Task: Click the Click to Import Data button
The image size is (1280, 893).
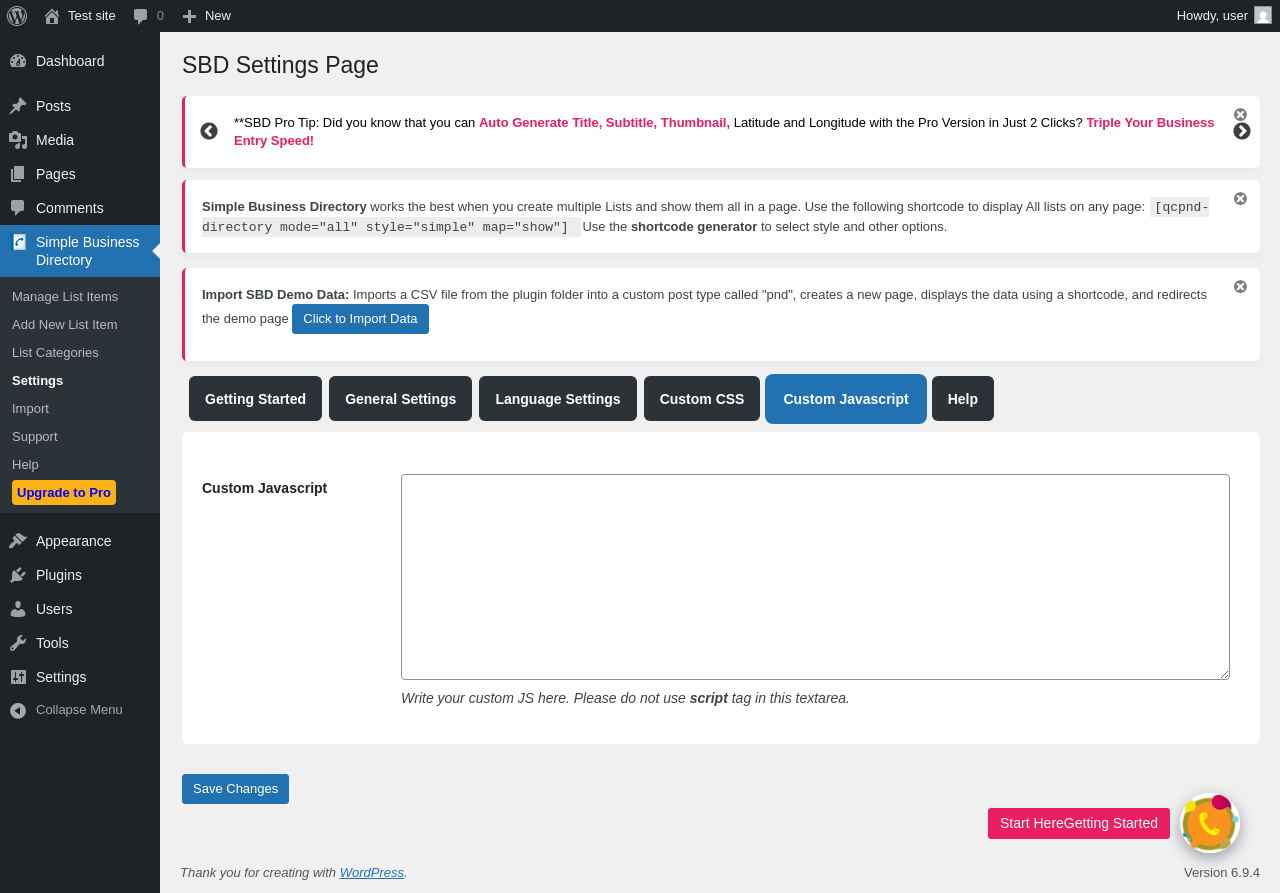Action: 360,319
